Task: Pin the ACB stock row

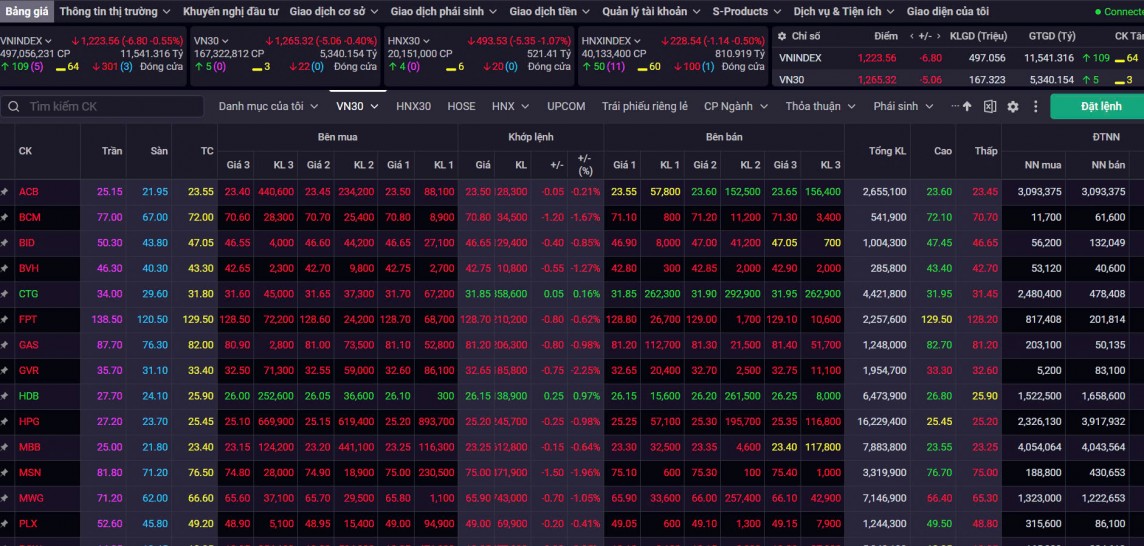Action: click(5, 192)
